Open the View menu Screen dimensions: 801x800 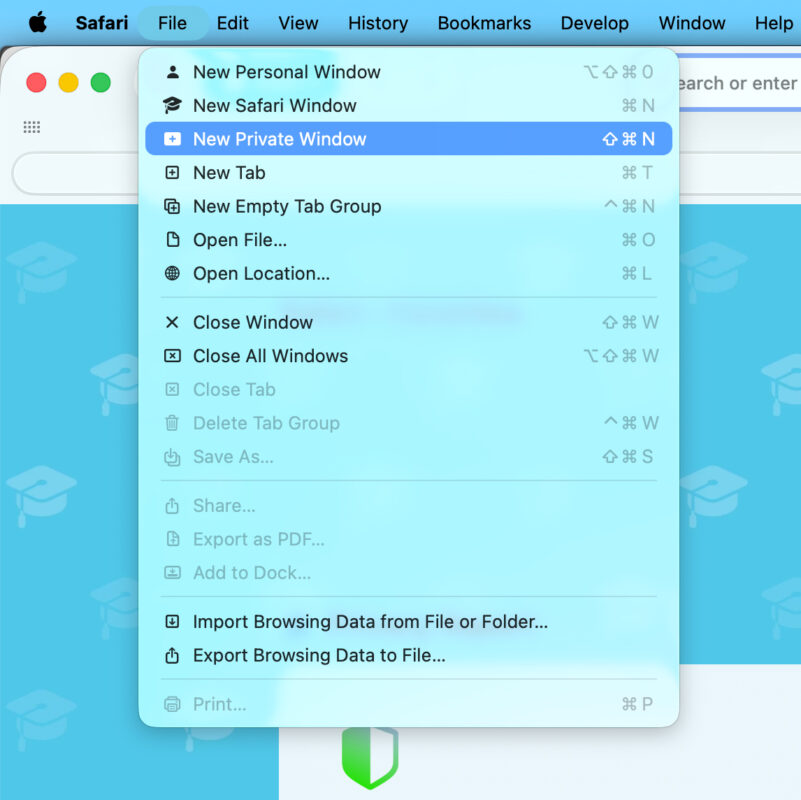click(298, 23)
